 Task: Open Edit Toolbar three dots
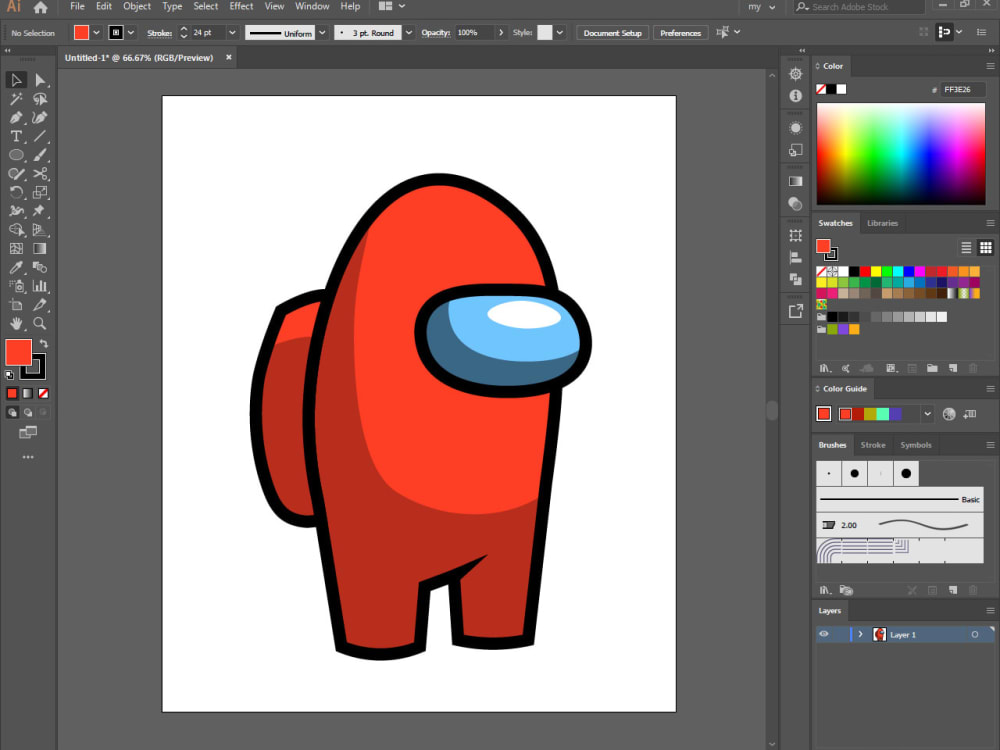(x=28, y=457)
